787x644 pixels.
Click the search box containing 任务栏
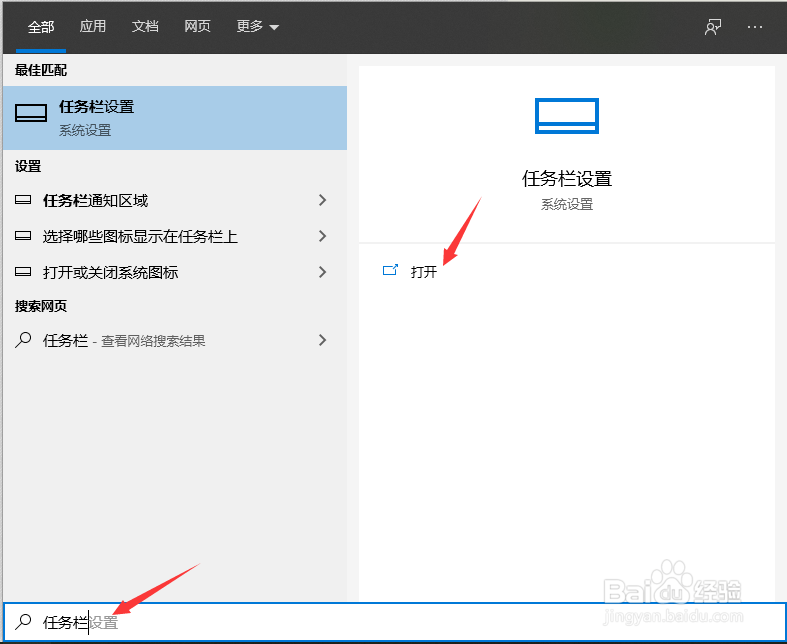(395, 622)
